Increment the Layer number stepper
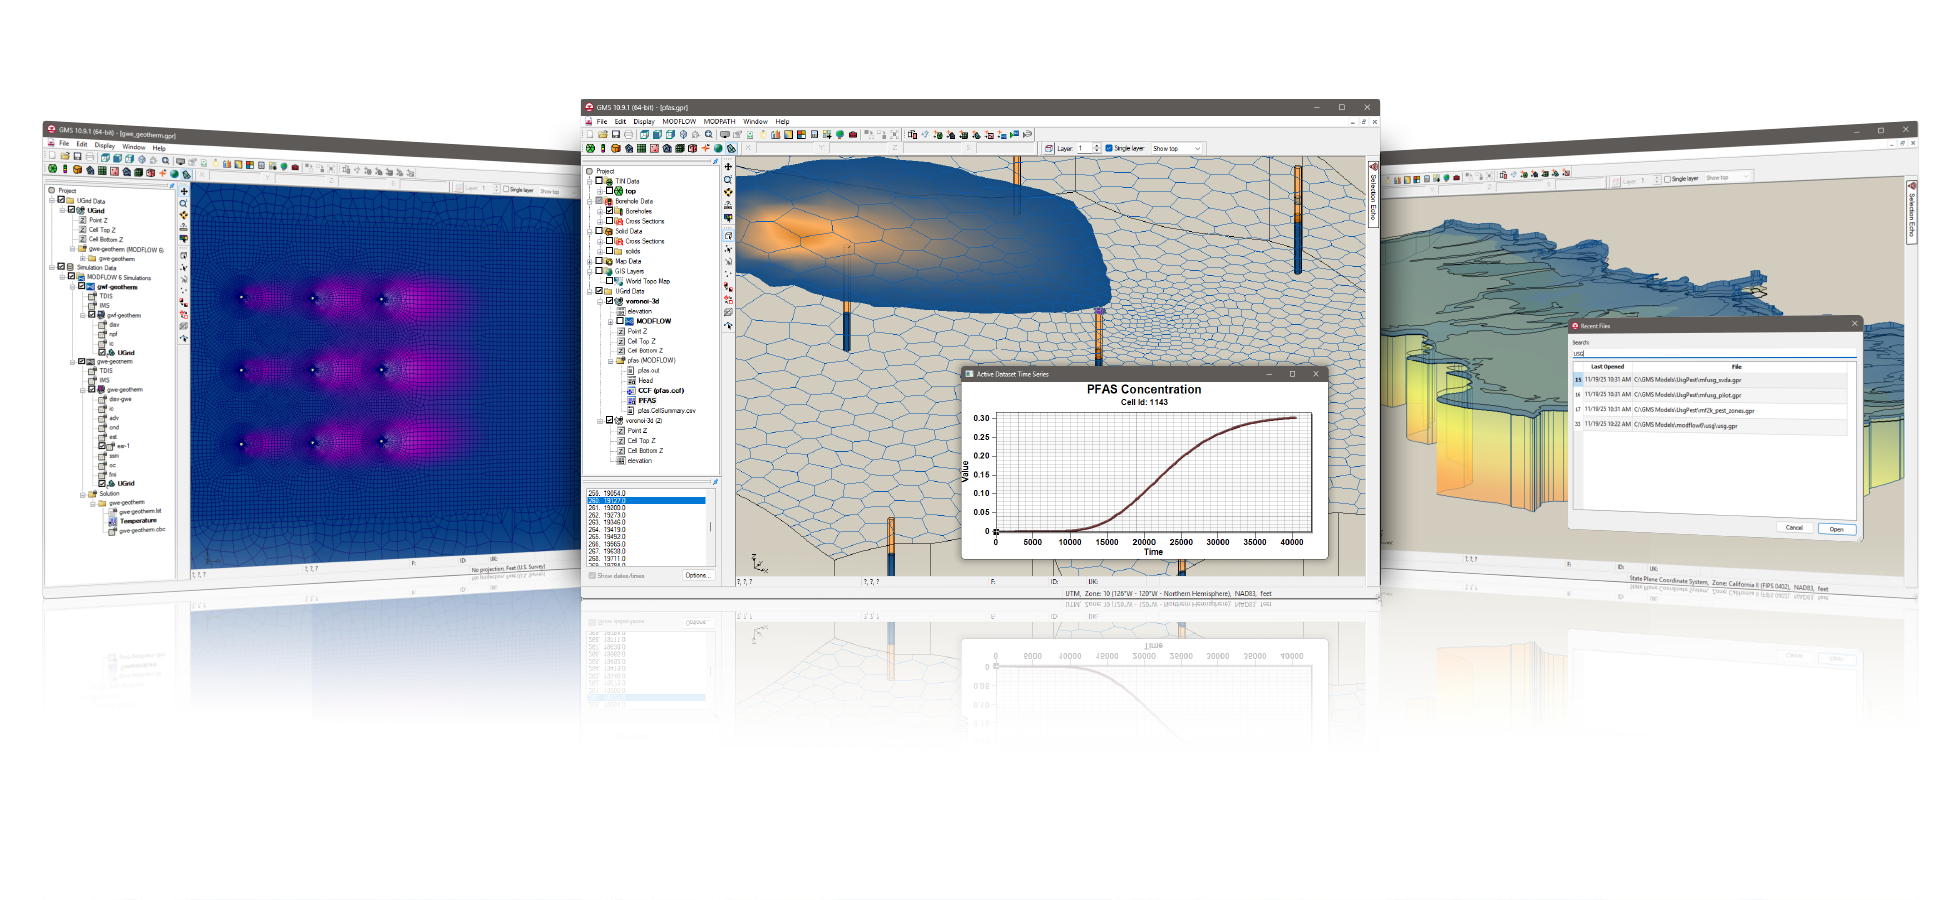Image resolution: width=1960 pixels, height=900 pixels. coord(1097,145)
